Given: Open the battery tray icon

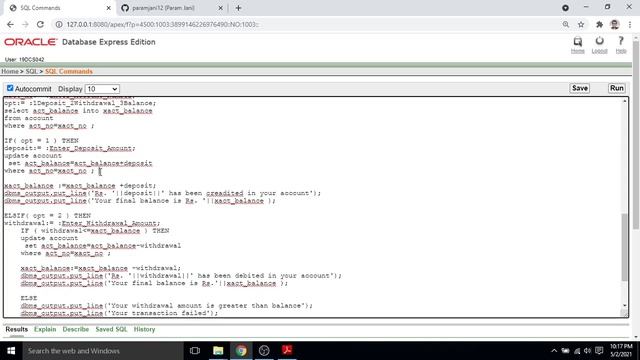Looking at the screenshot, I should 565,351.
